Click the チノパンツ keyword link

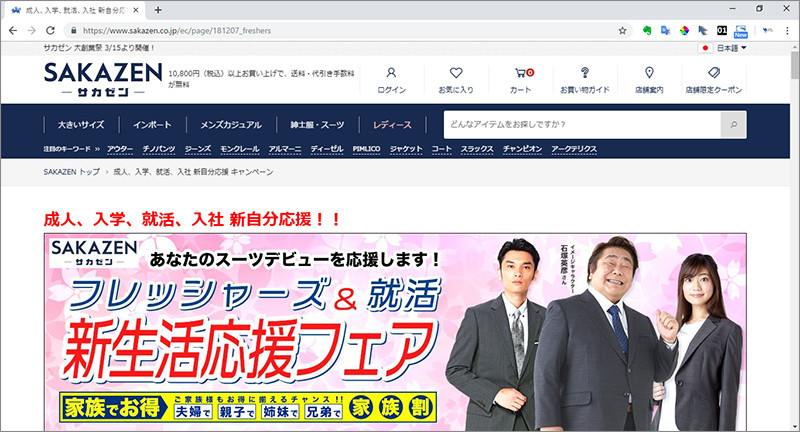pos(159,149)
